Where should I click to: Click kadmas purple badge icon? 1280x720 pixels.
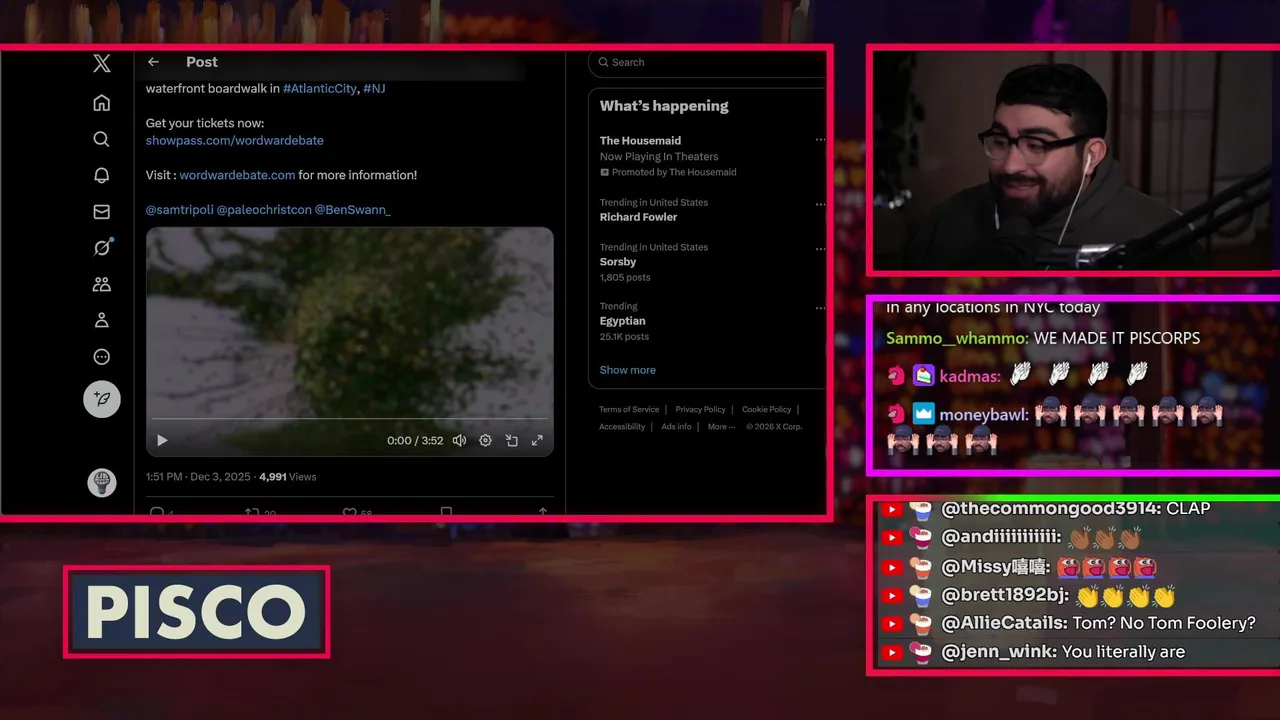923,376
